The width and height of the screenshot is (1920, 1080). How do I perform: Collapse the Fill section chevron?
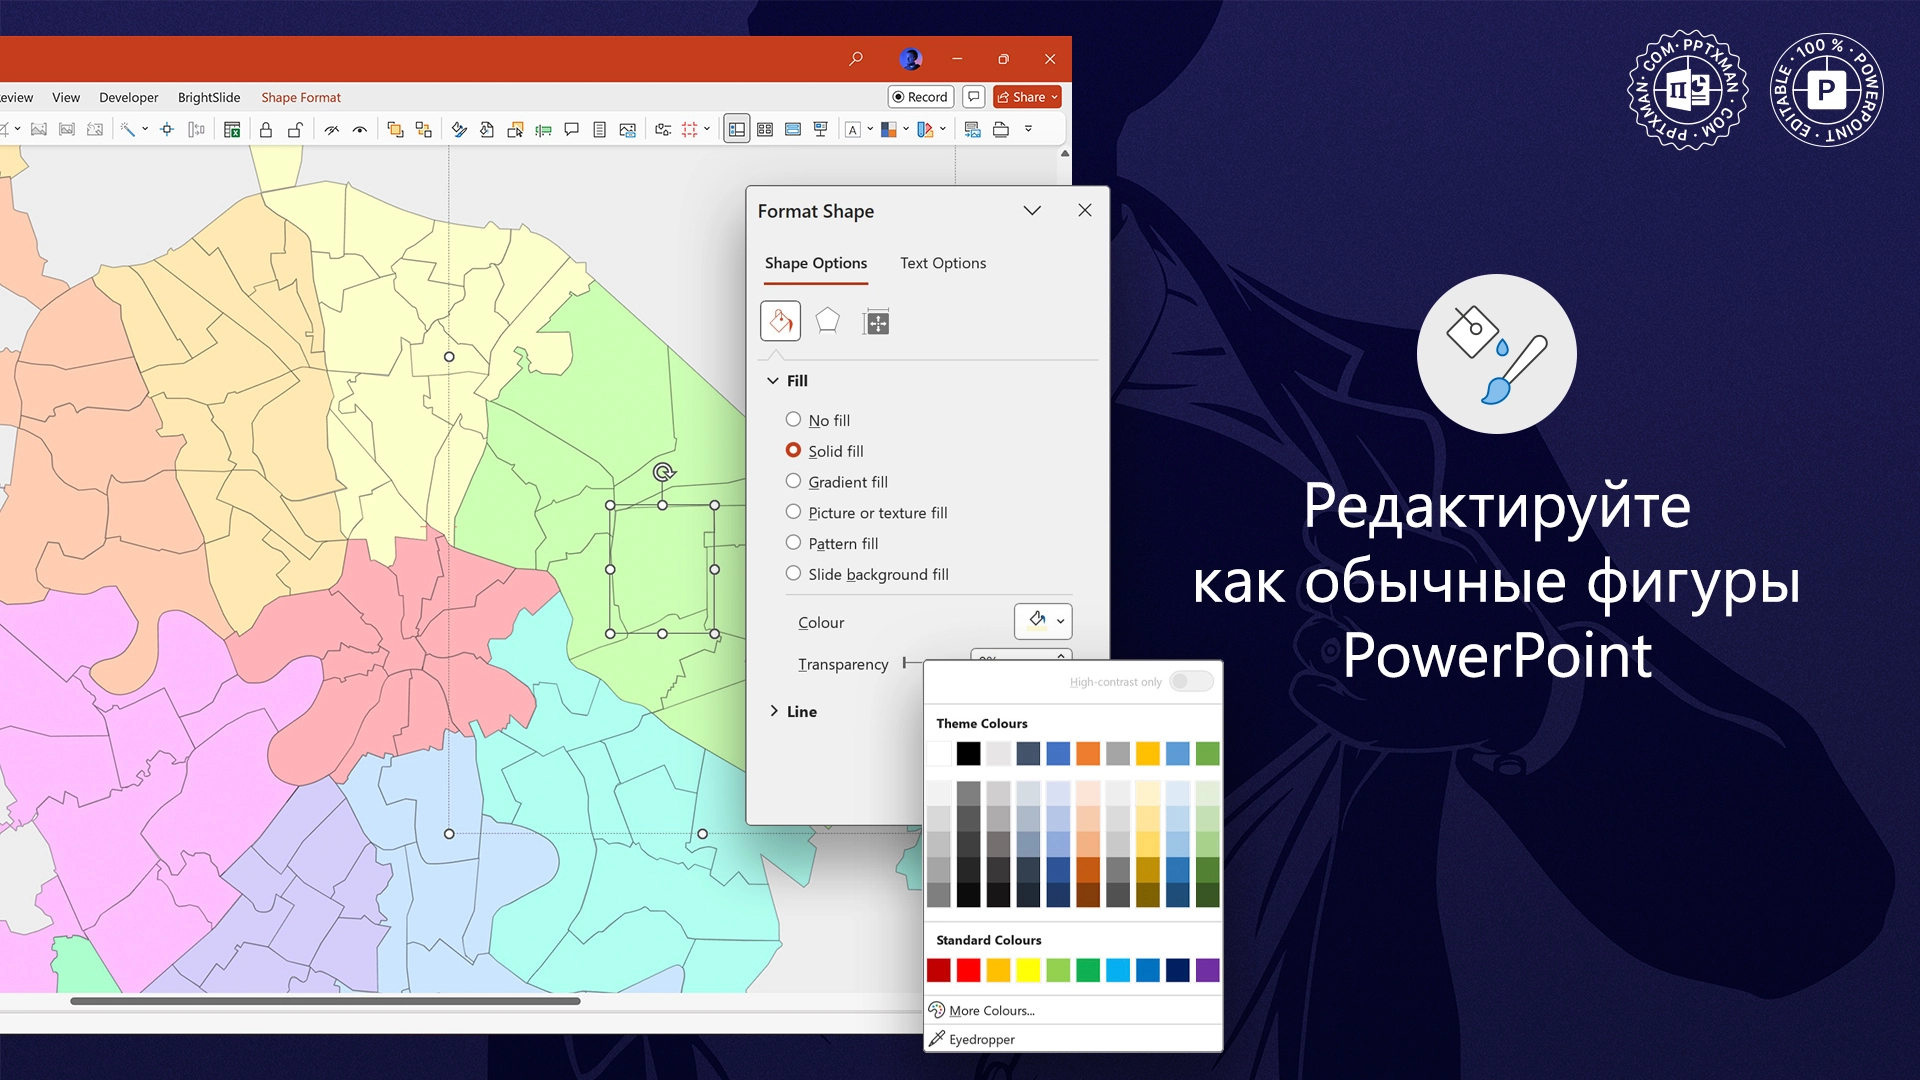773,380
